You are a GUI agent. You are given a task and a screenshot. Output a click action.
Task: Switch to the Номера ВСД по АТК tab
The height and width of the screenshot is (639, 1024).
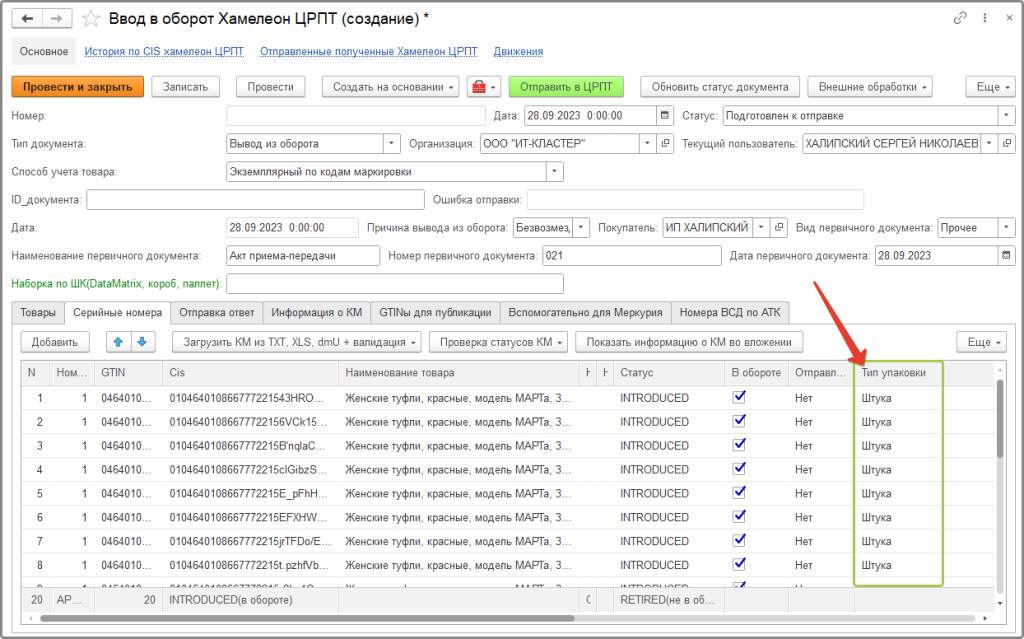[730, 312]
